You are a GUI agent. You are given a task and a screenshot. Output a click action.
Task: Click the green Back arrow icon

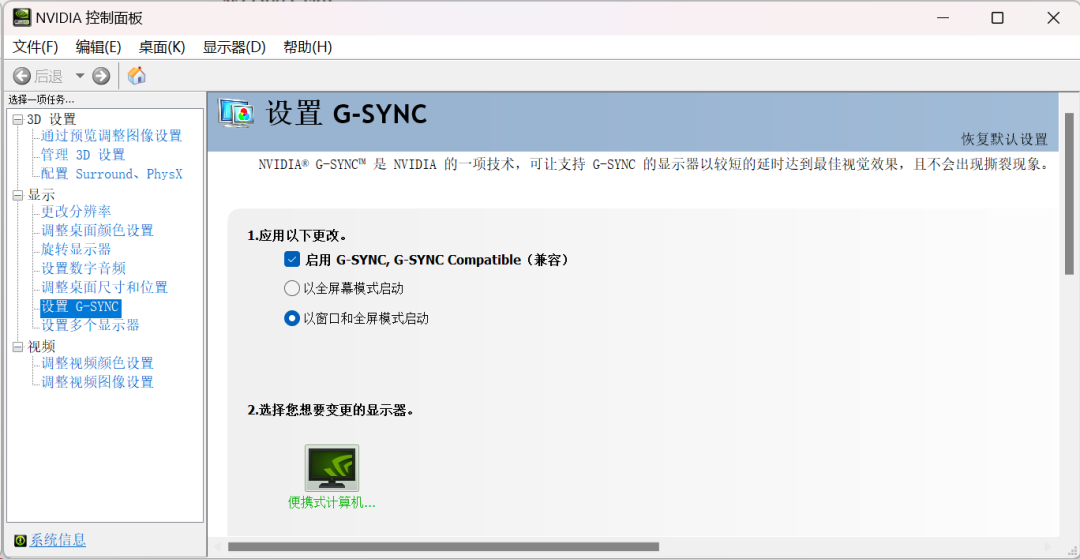(21, 76)
